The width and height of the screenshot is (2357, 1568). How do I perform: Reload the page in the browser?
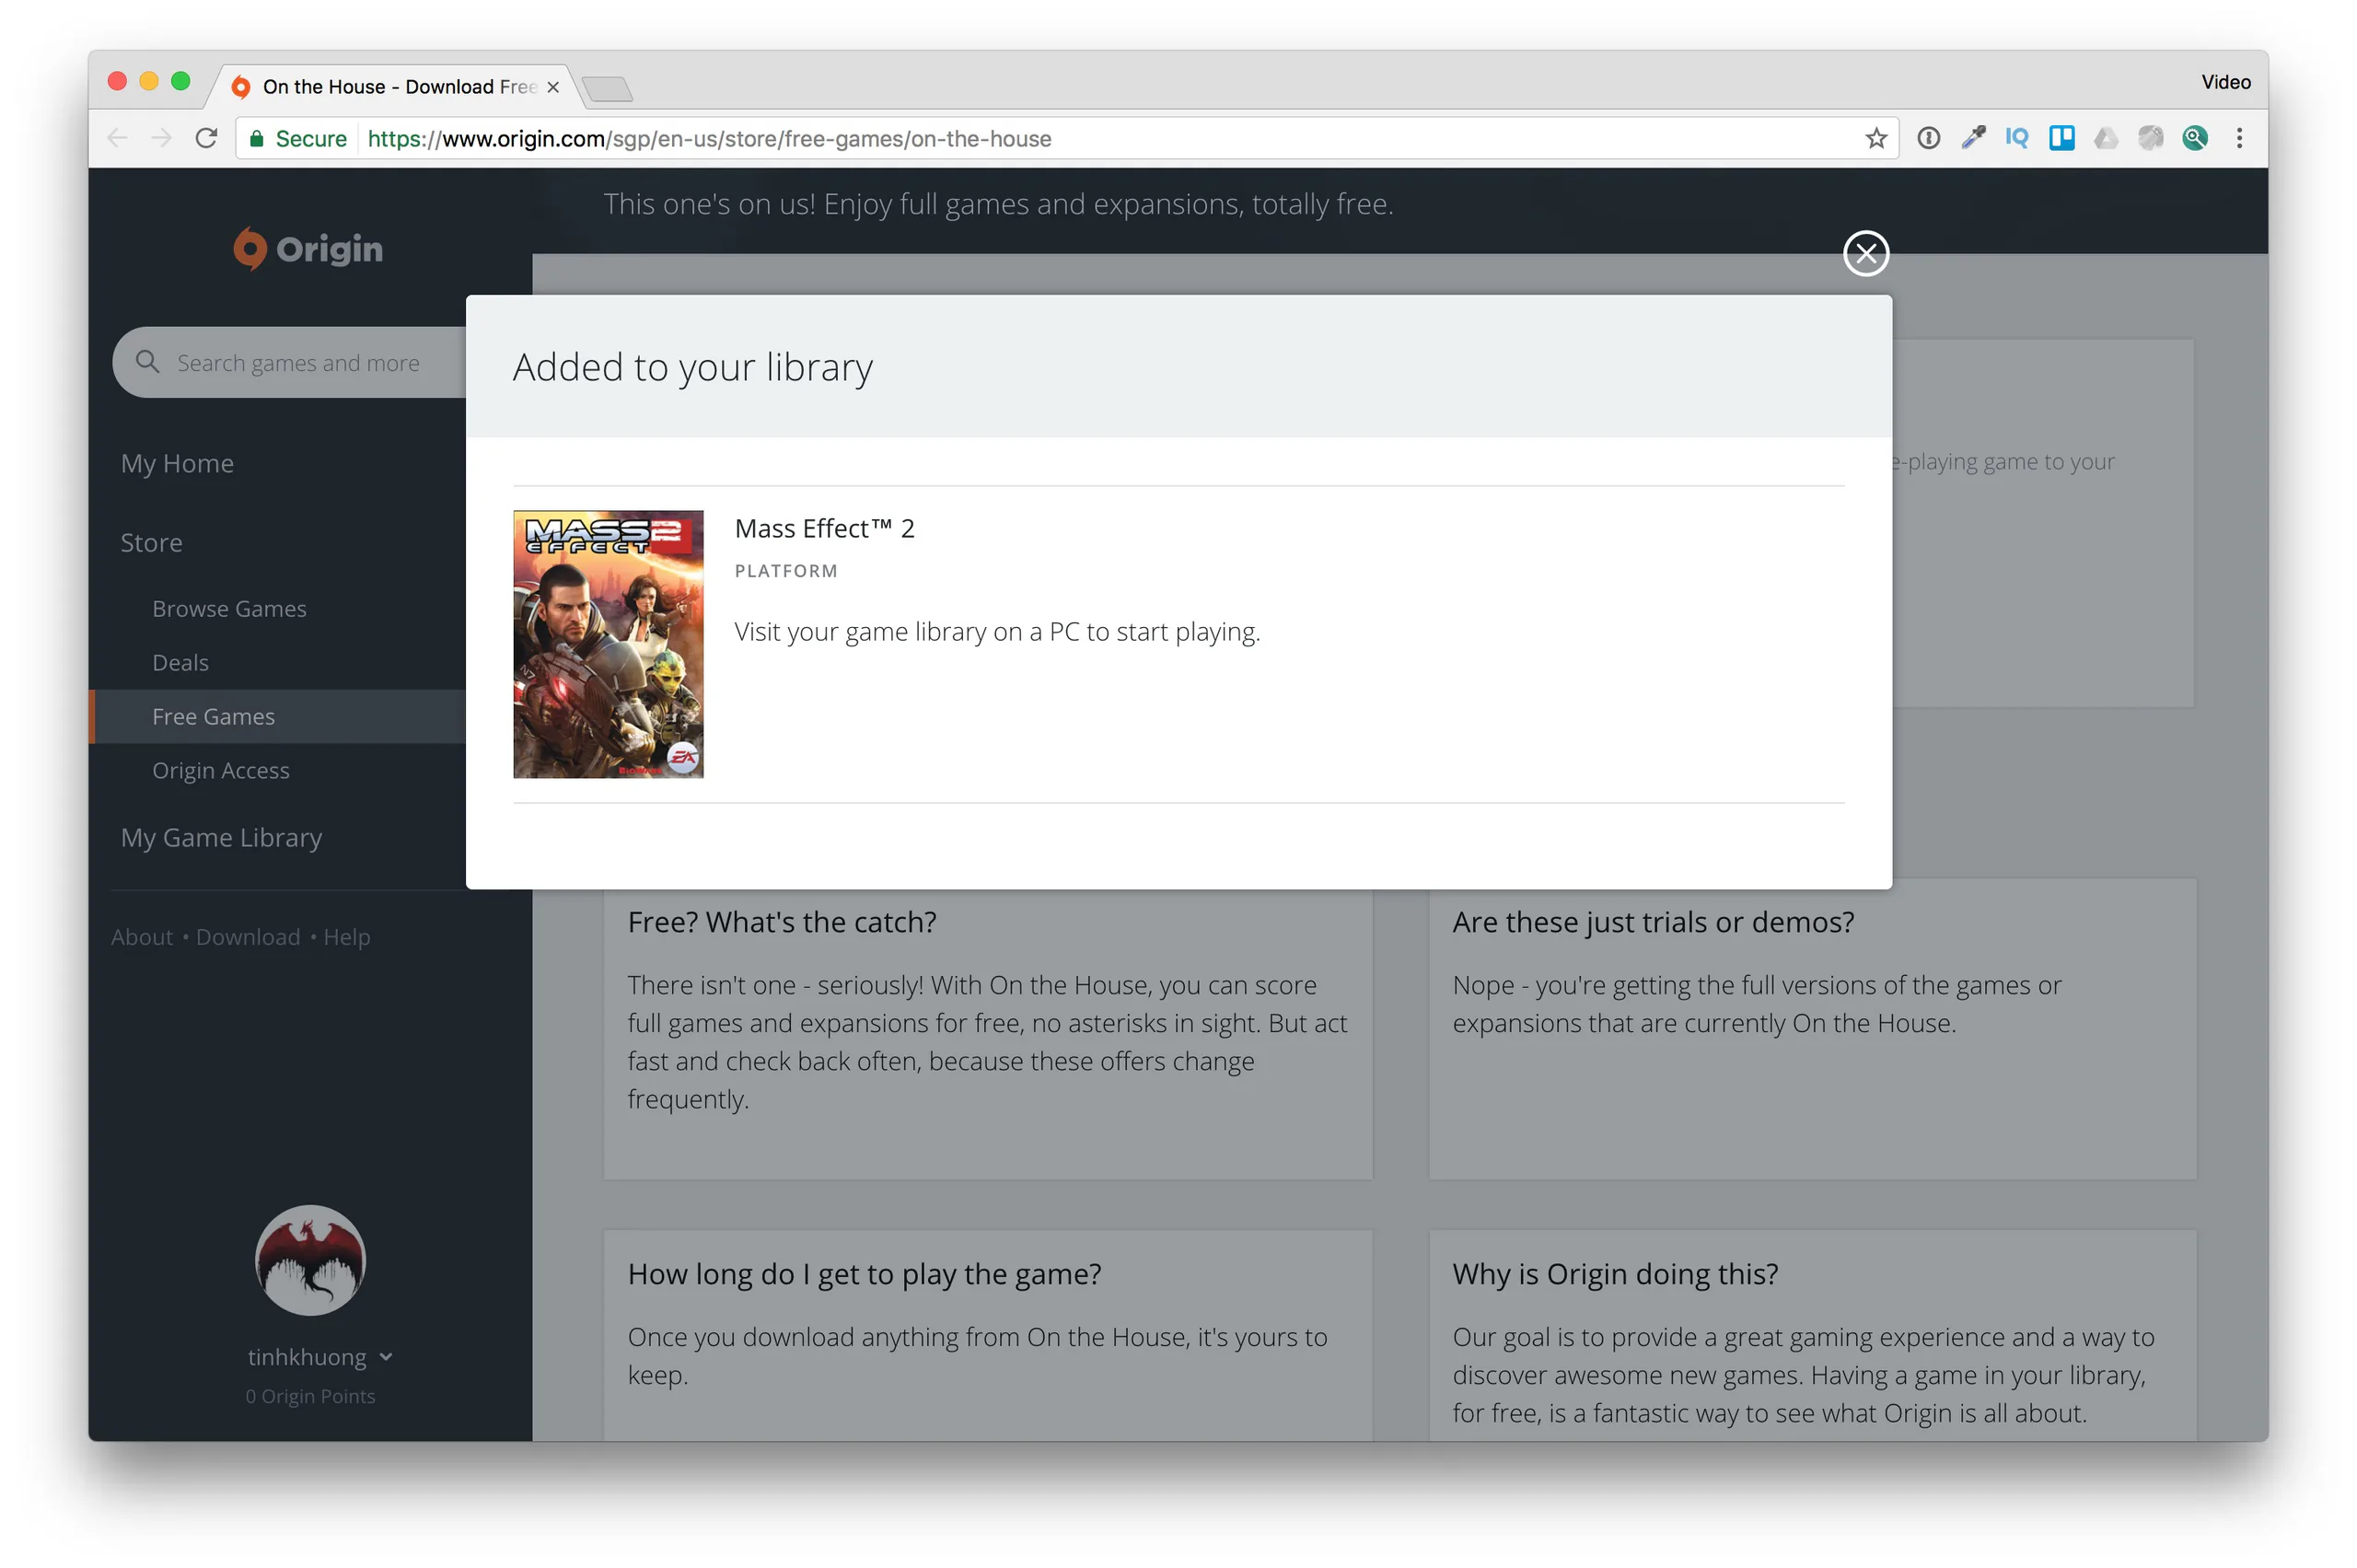pos(206,138)
